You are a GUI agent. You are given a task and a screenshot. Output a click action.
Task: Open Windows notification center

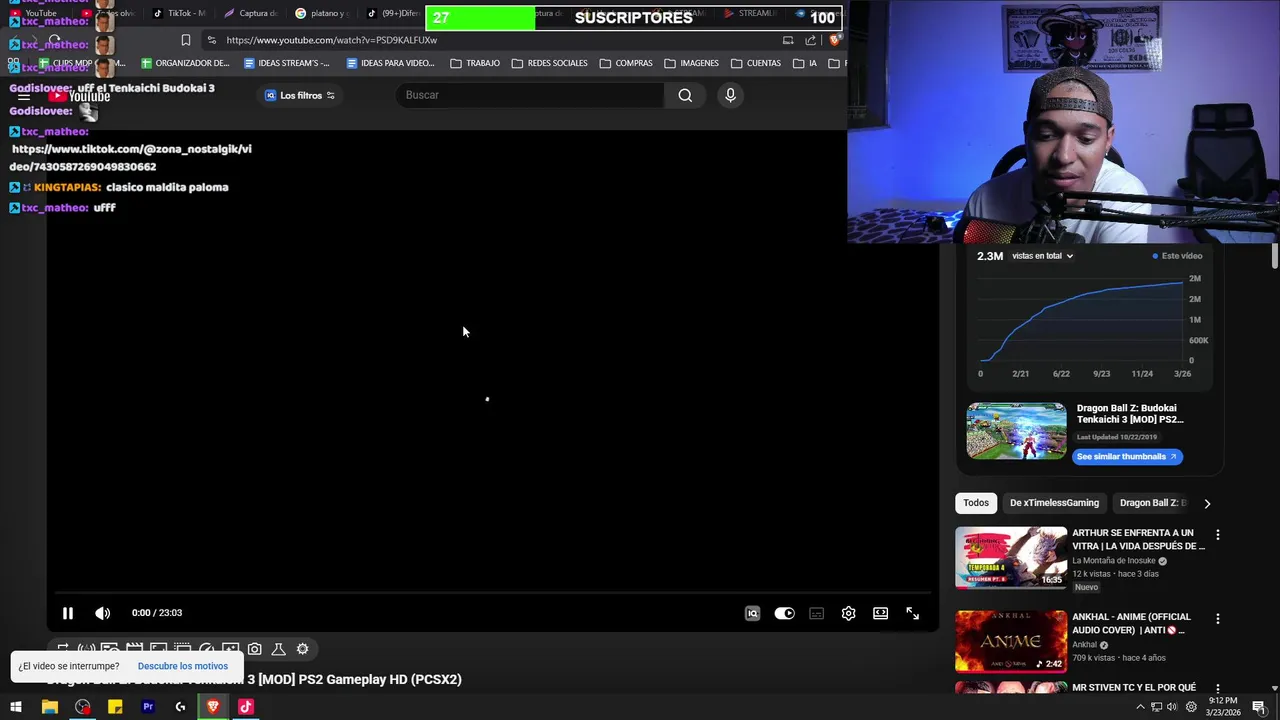[x=1258, y=707]
